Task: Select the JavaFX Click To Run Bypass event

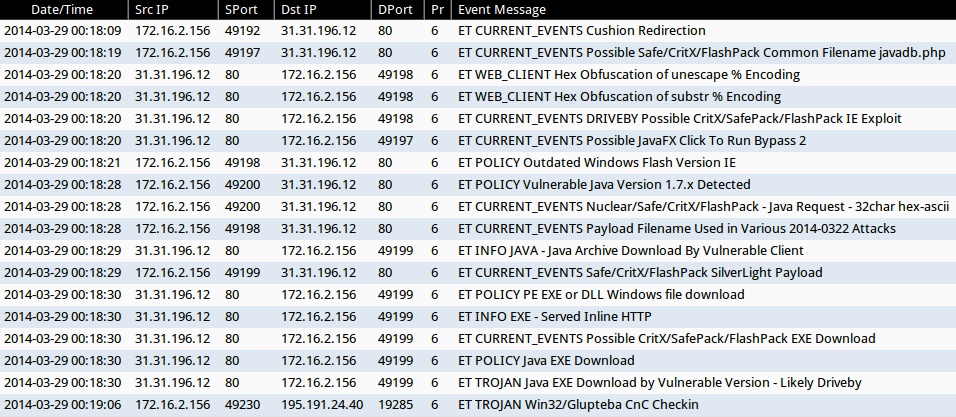Action: click(x=631, y=140)
